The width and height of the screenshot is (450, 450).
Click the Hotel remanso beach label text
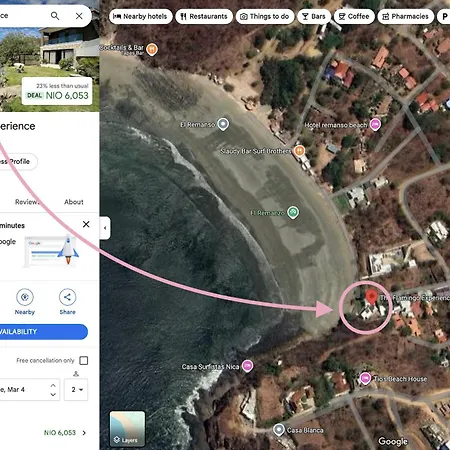[335, 125]
